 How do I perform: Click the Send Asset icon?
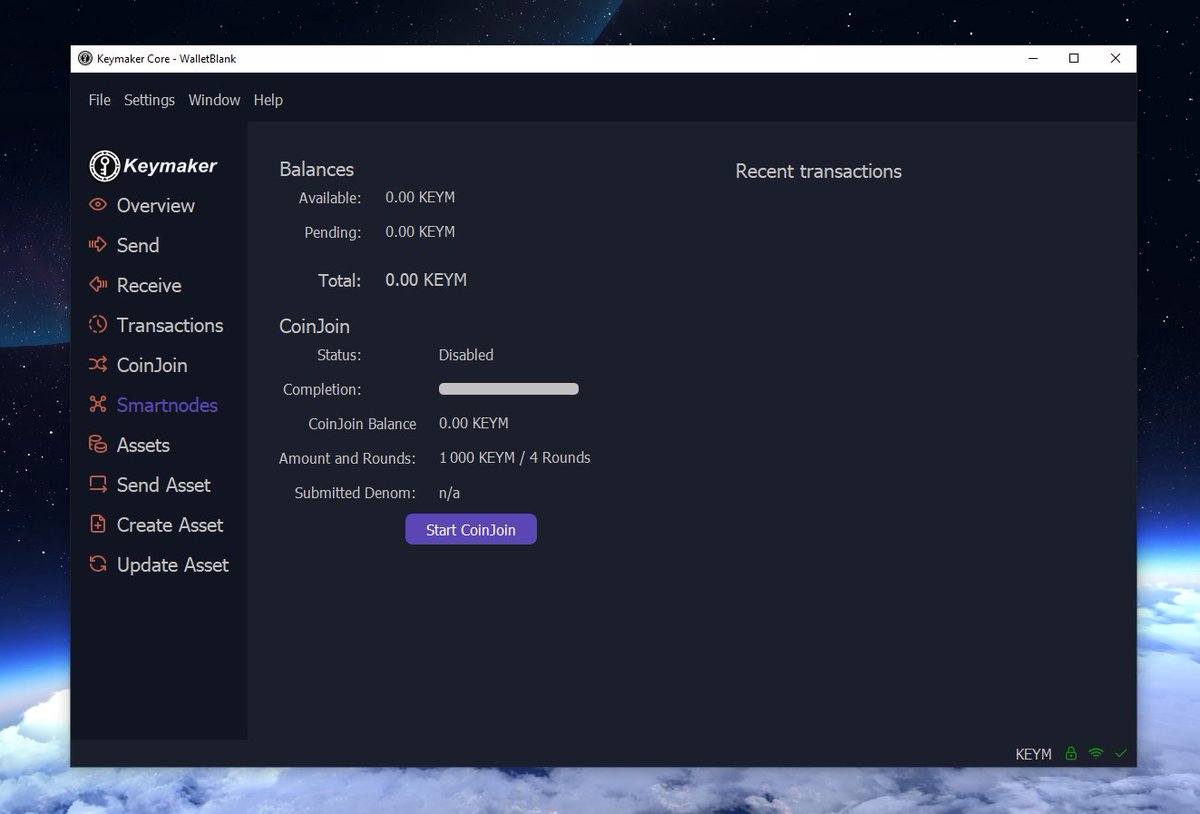click(x=98, y=485)
